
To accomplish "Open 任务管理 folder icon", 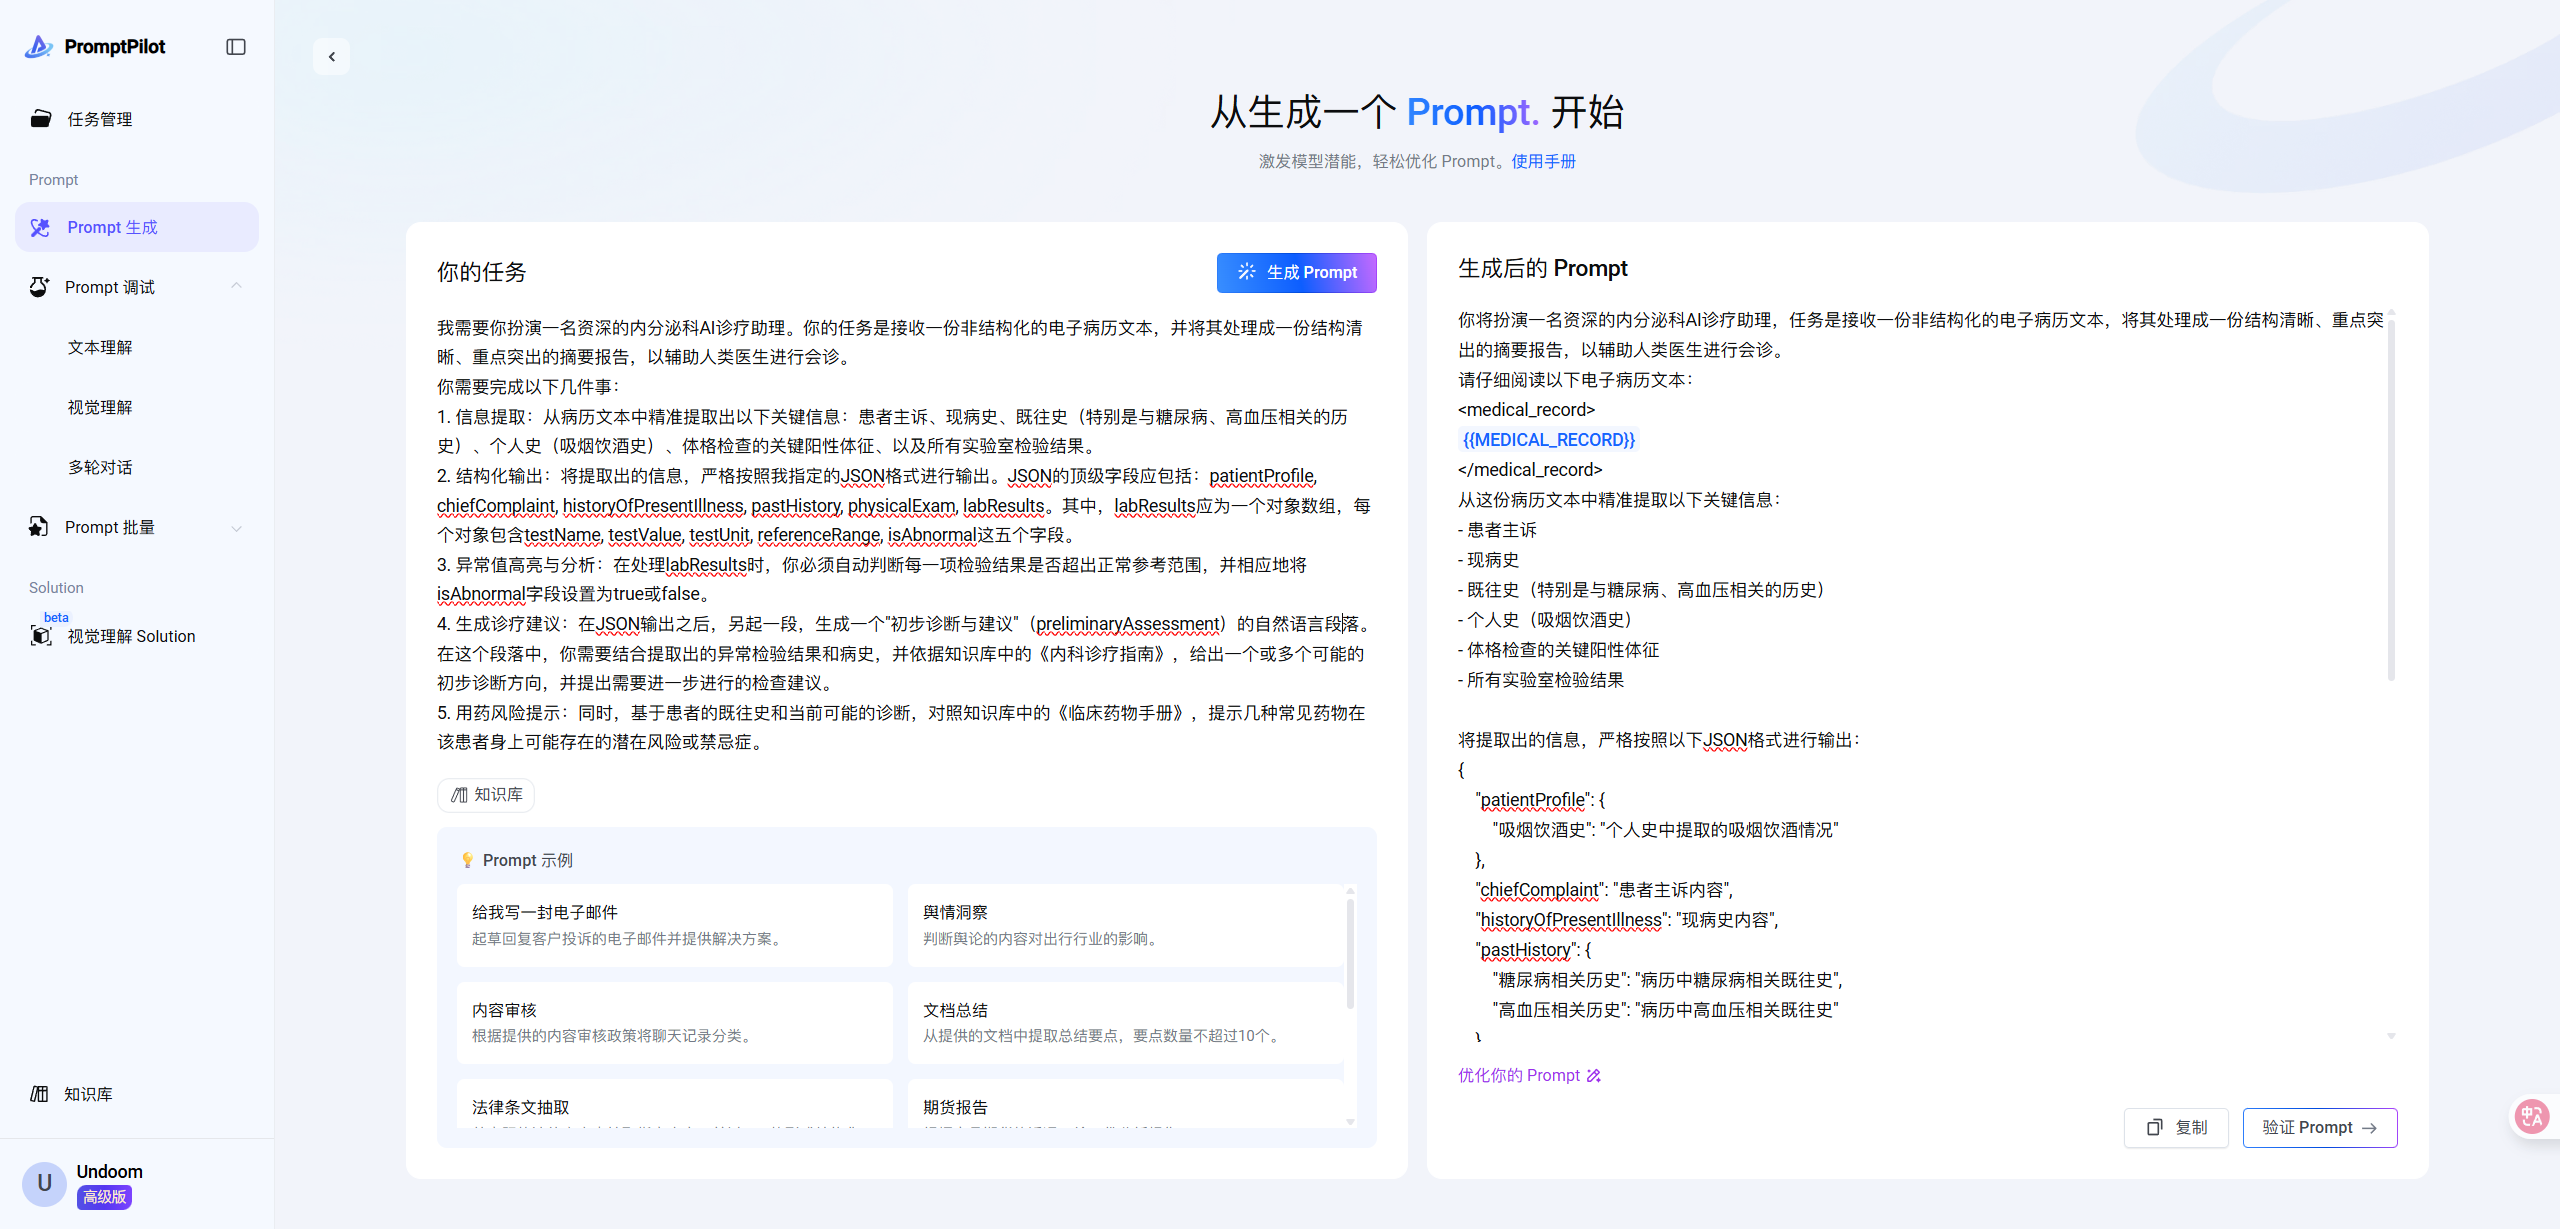I will tap(41, 119).
